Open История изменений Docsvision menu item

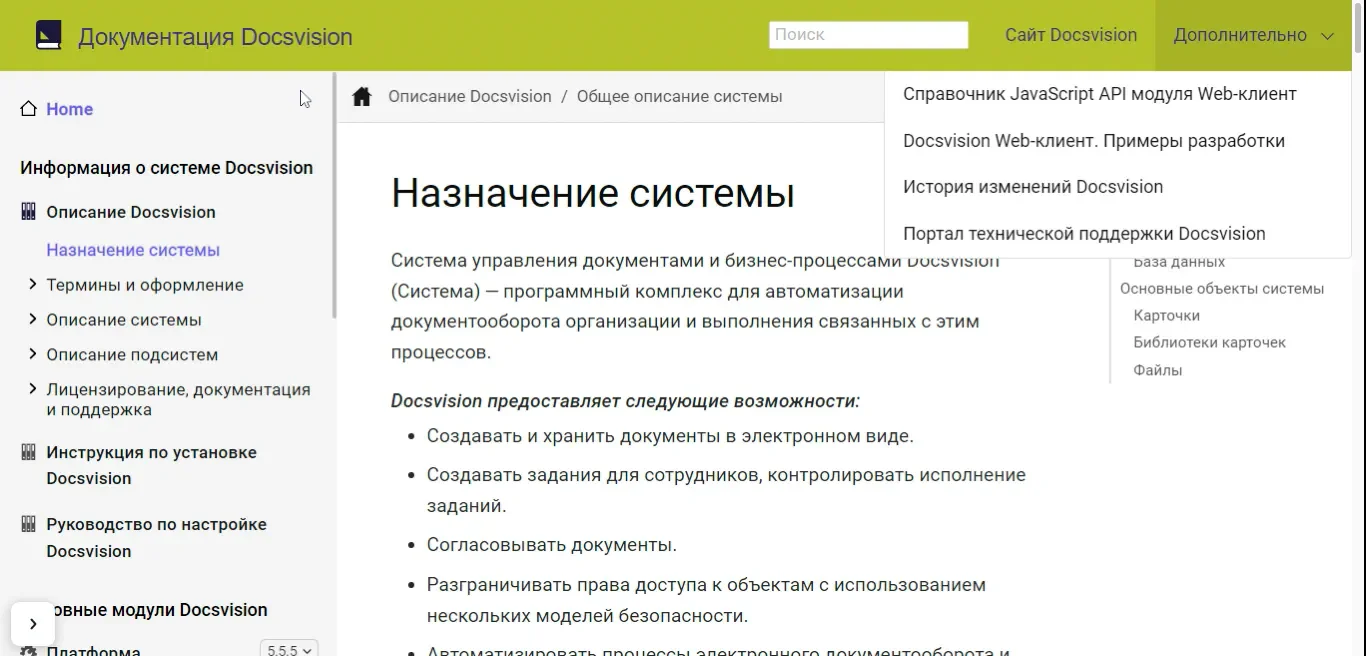point(1033,187)
